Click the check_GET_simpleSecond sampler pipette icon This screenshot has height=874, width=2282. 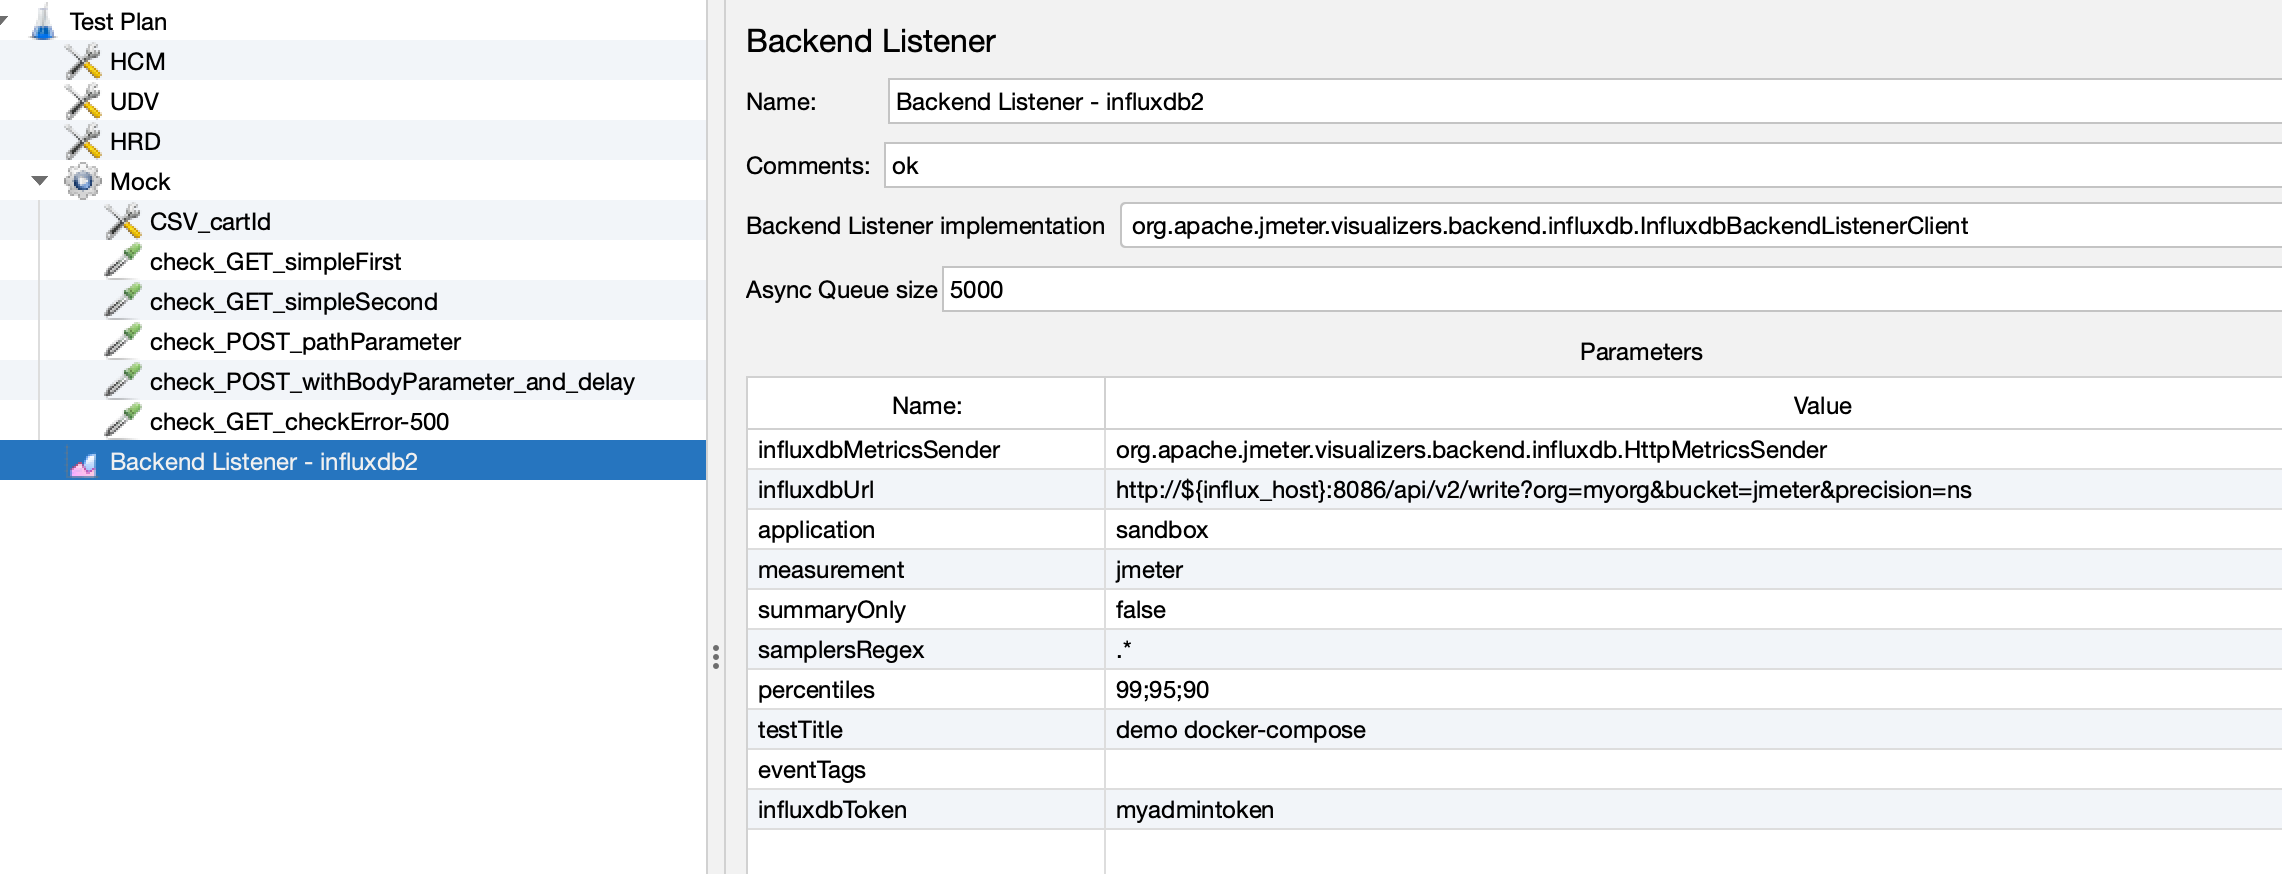tap(123, 301)
